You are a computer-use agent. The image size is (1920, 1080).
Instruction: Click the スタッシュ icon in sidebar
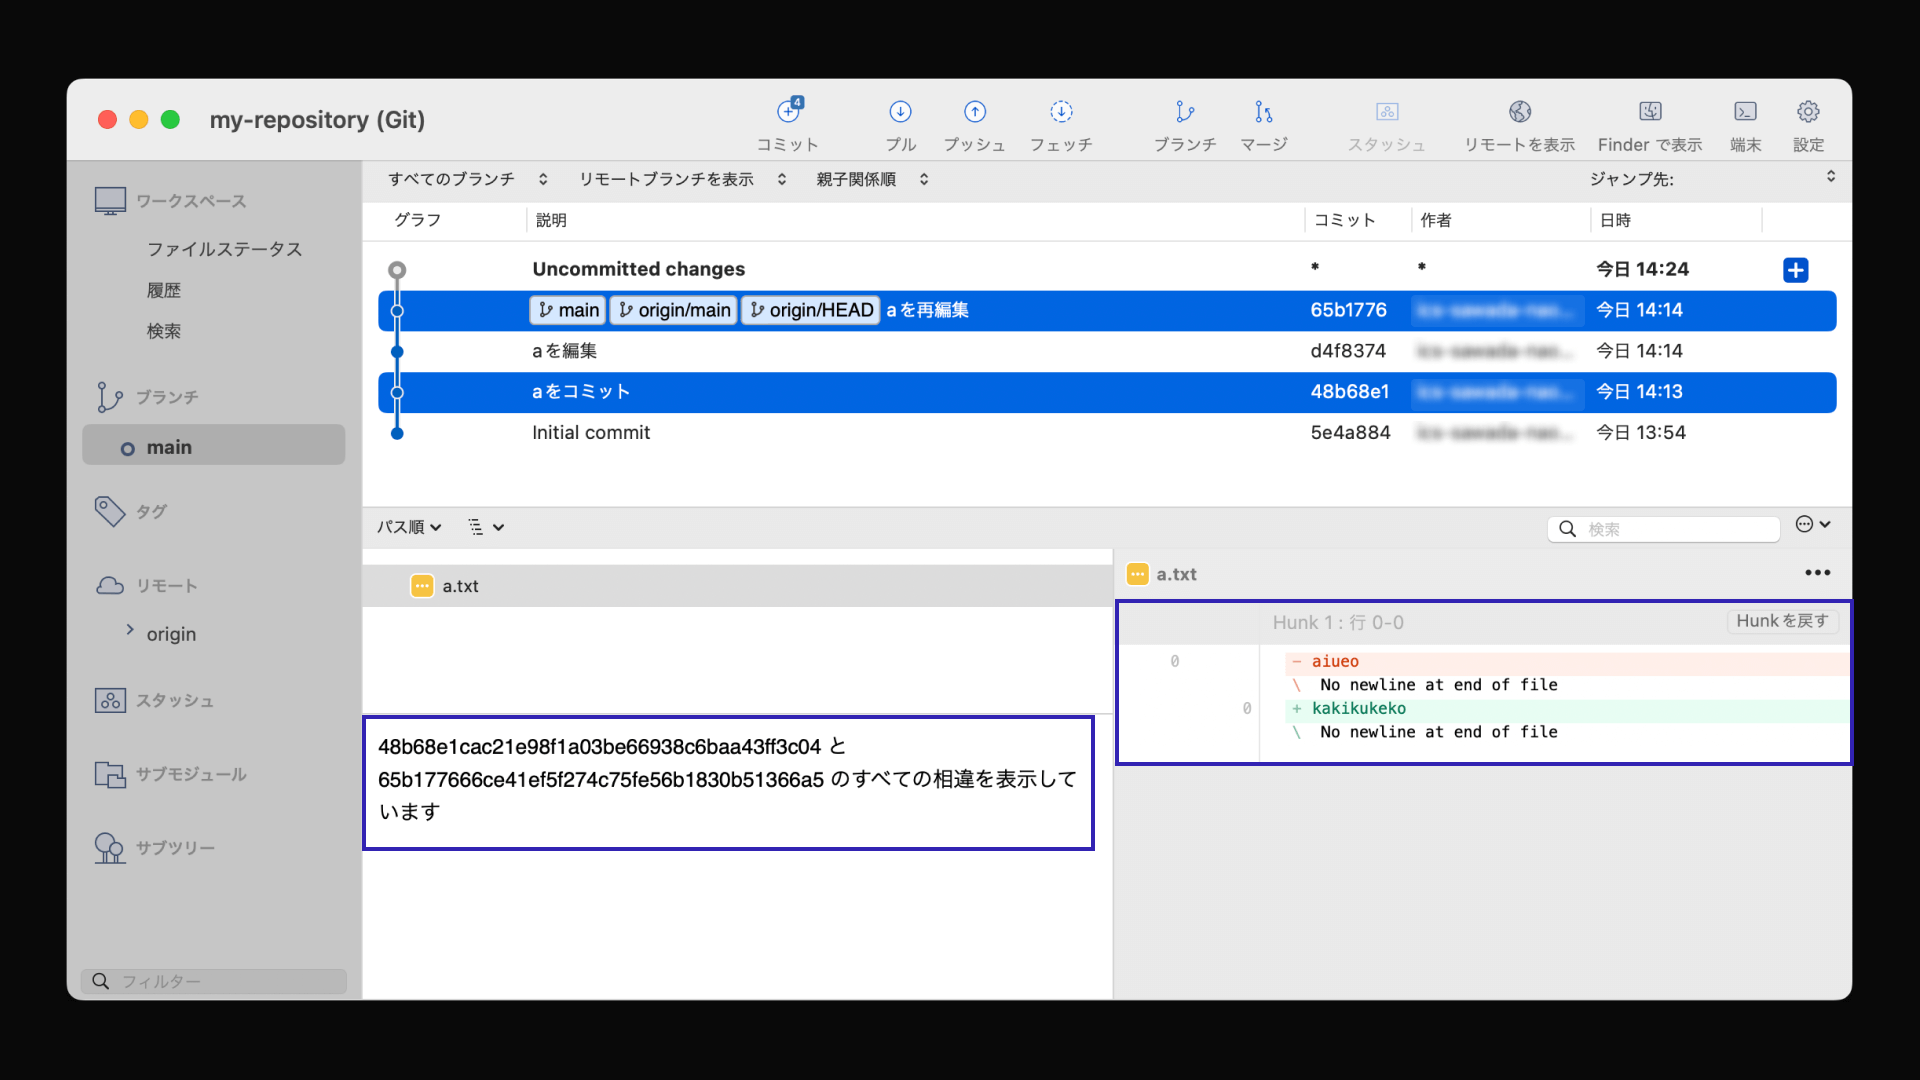[x=110, y=700]
